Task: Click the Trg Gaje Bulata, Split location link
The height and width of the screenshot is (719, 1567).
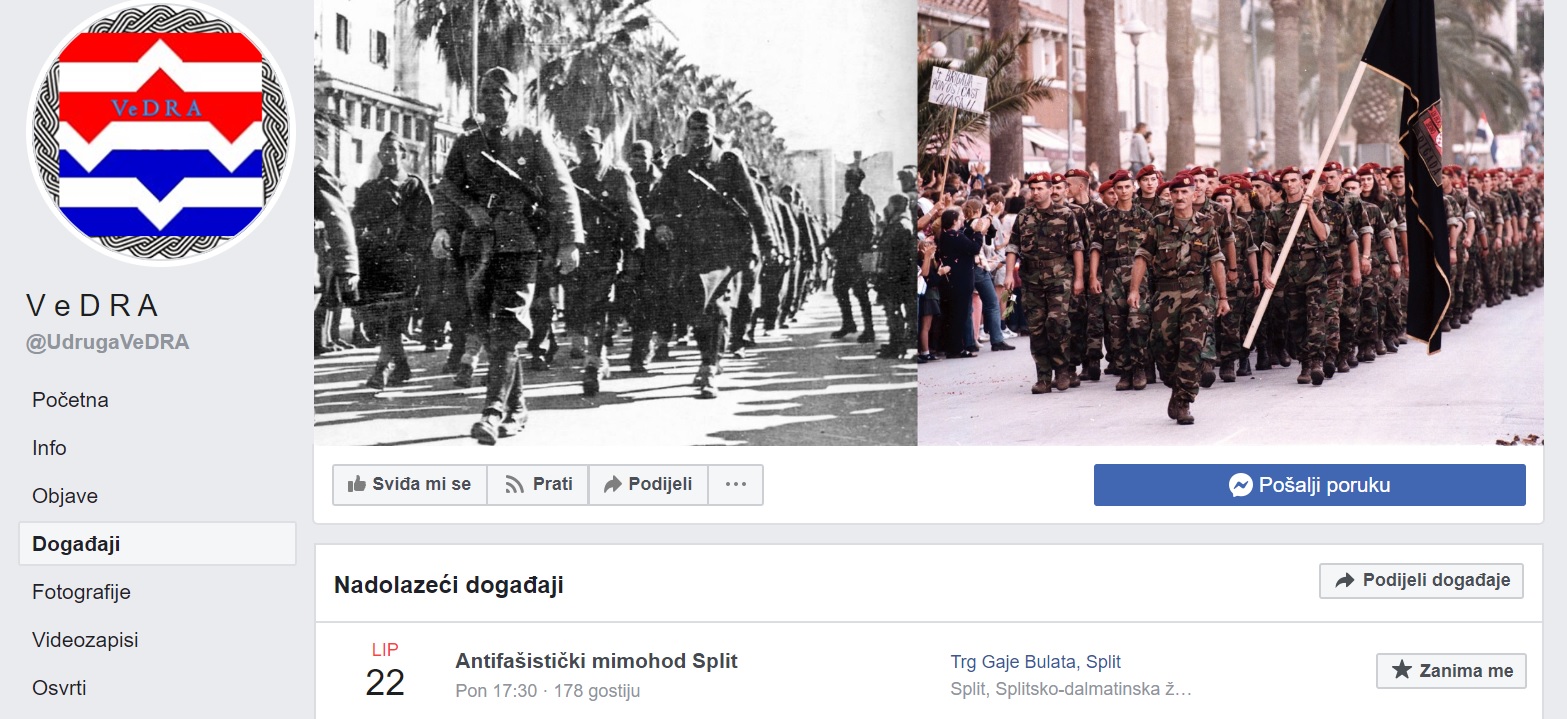Action: 1035,662
